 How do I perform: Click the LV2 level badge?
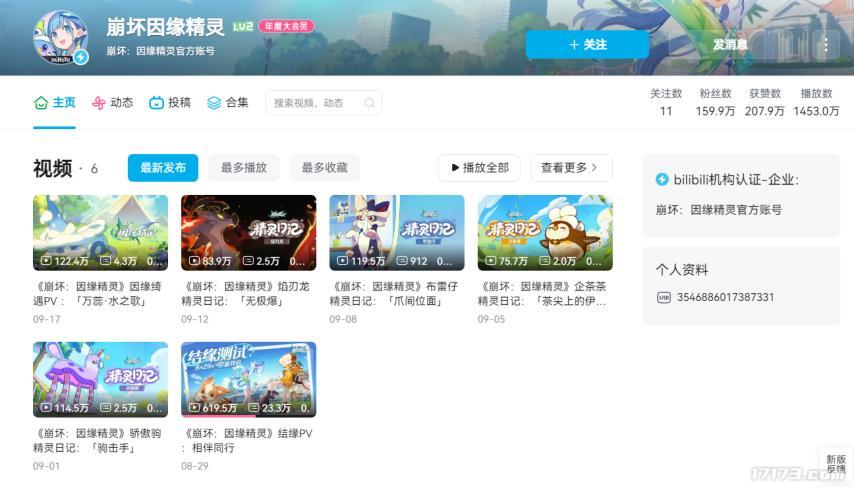coord(243,26)
